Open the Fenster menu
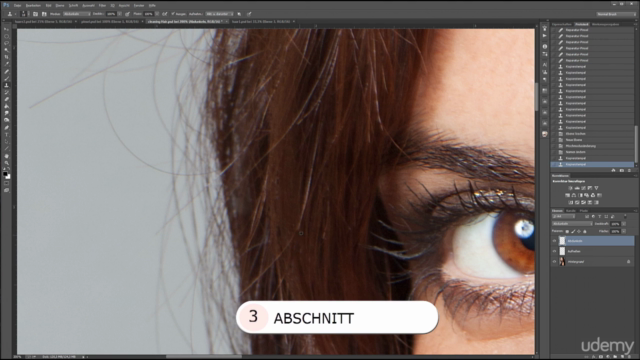640x360 pixels. tap(139, 6)
